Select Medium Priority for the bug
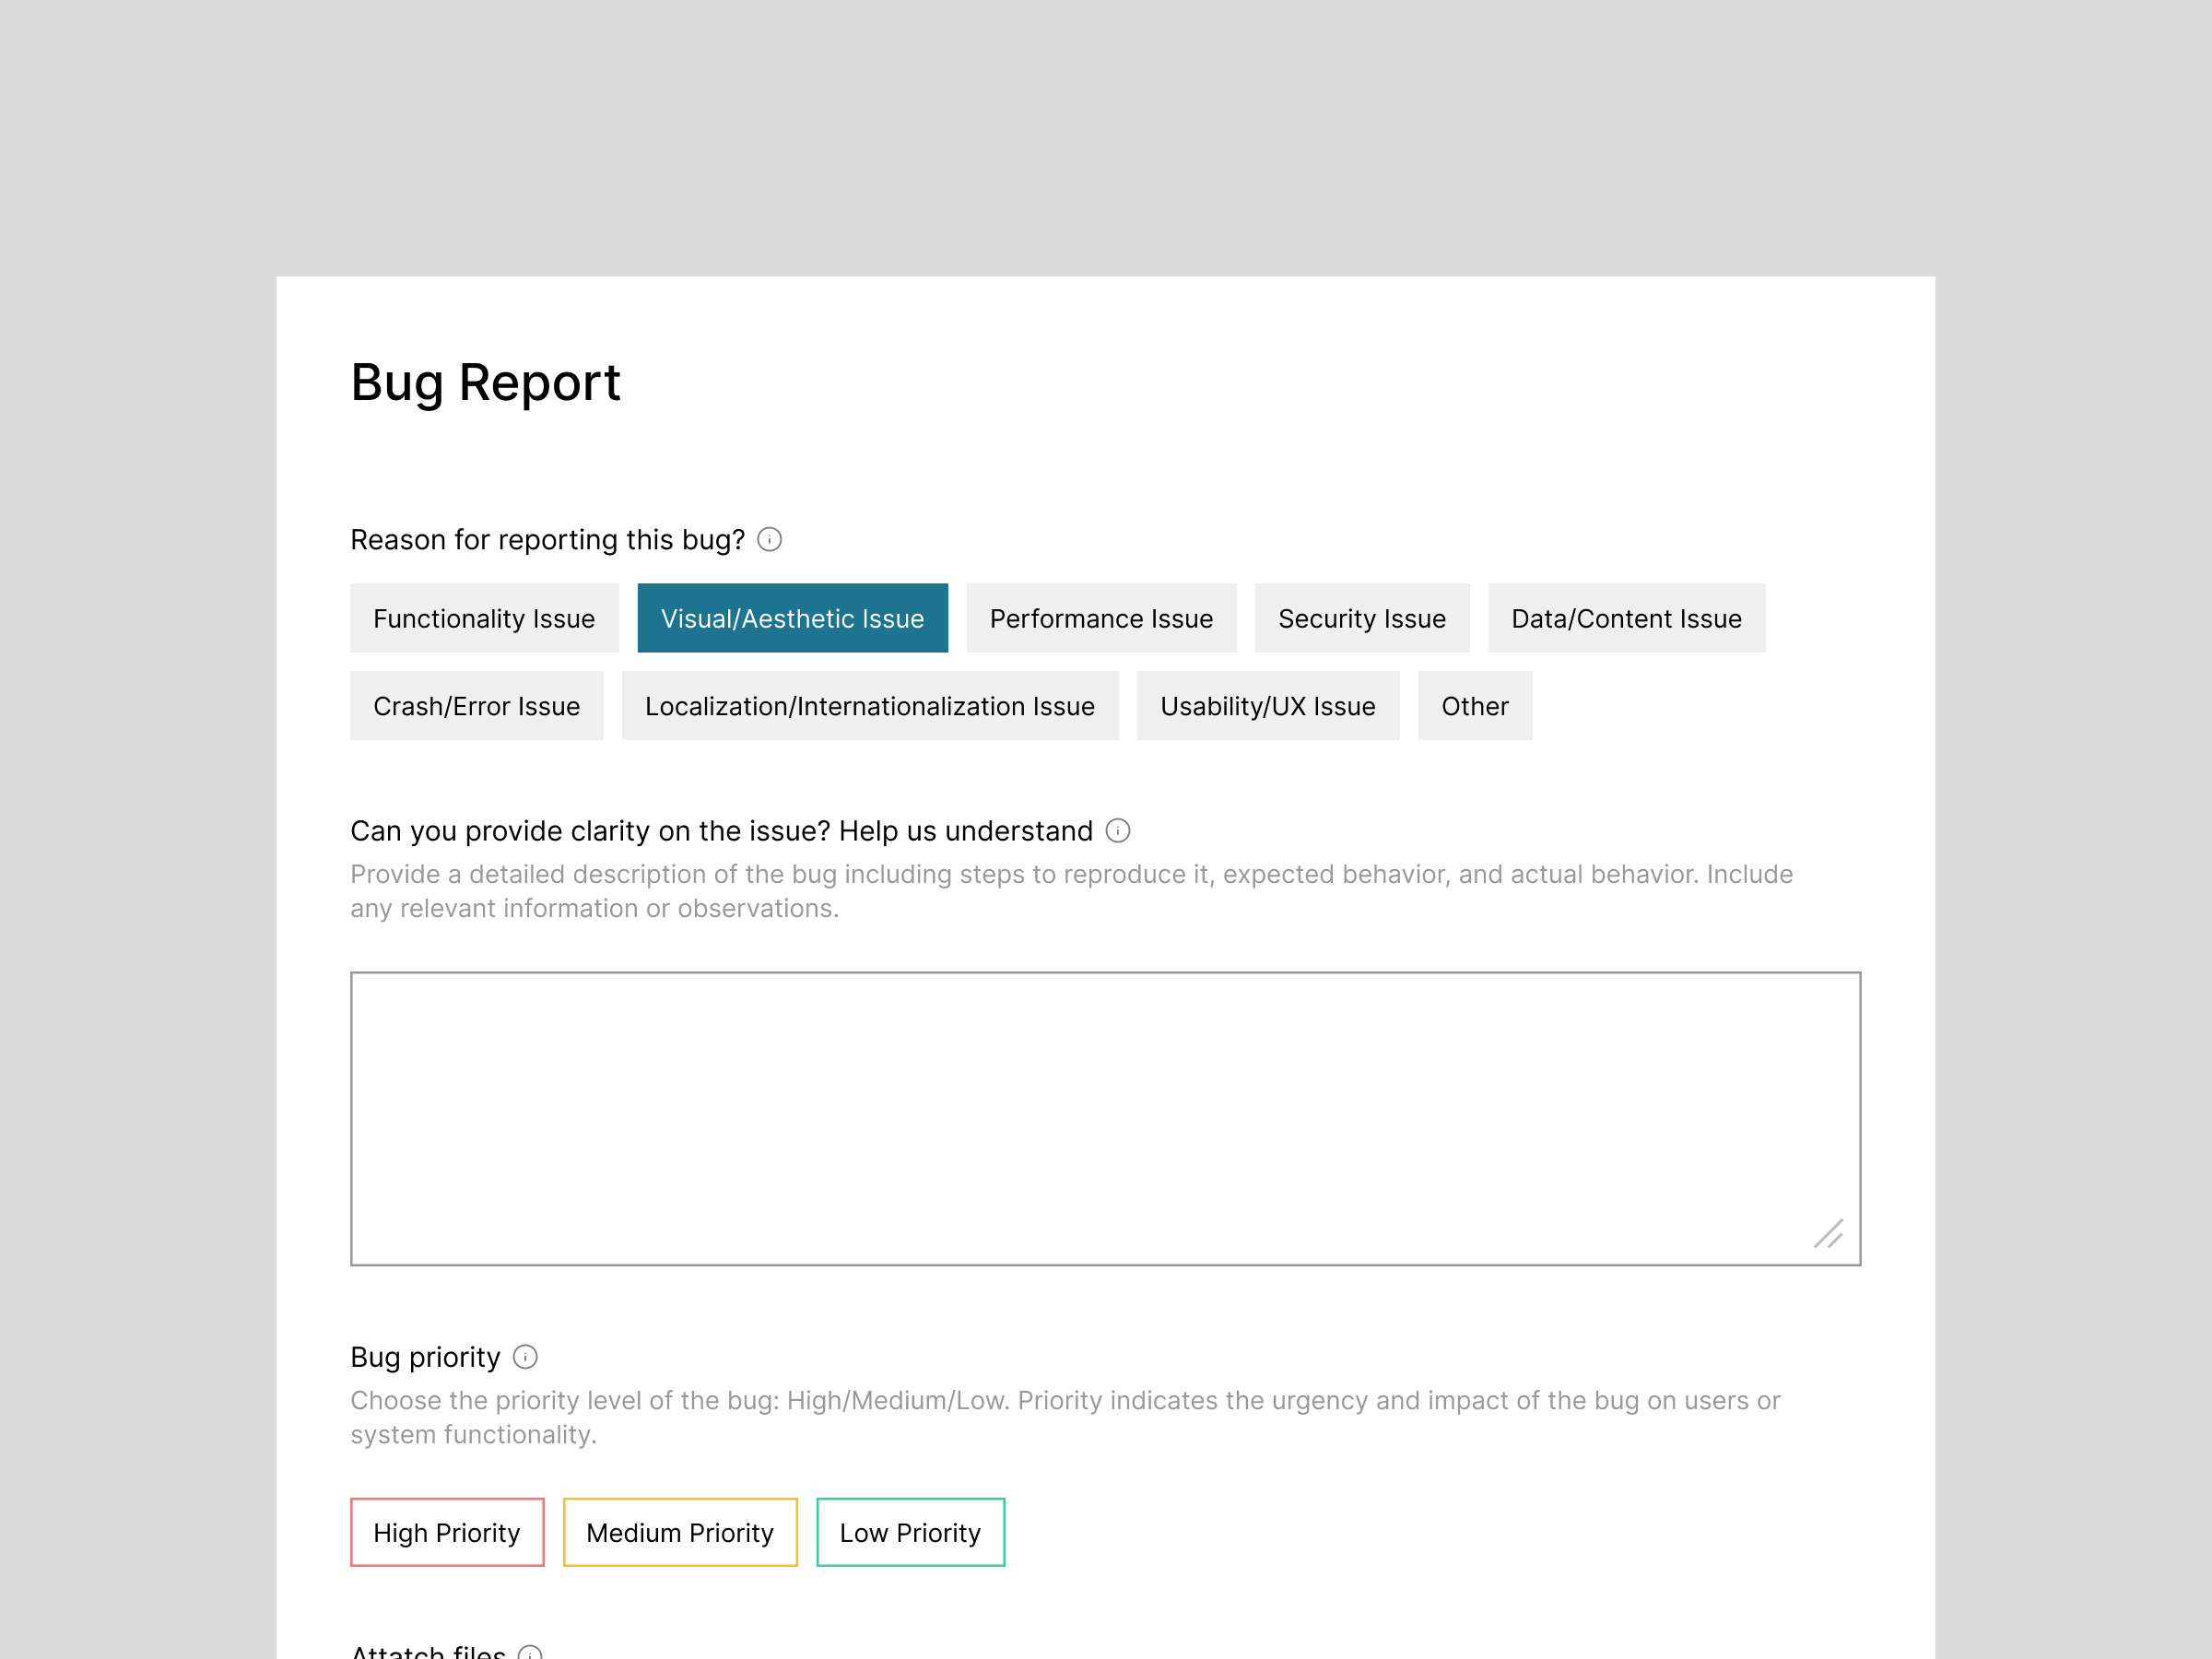The height and width of the screenshot is (1659, 2212). pos(680,1532)
